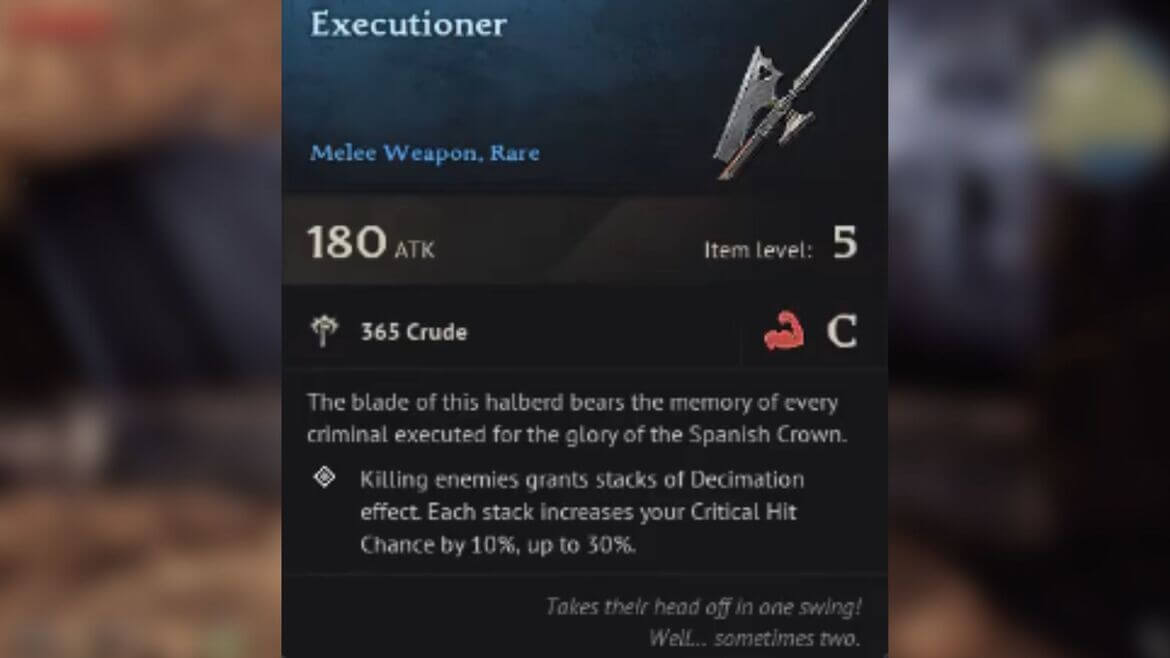Click the red flexed arm strength icon
The image size is (1170, 658).
click(783, 330)
